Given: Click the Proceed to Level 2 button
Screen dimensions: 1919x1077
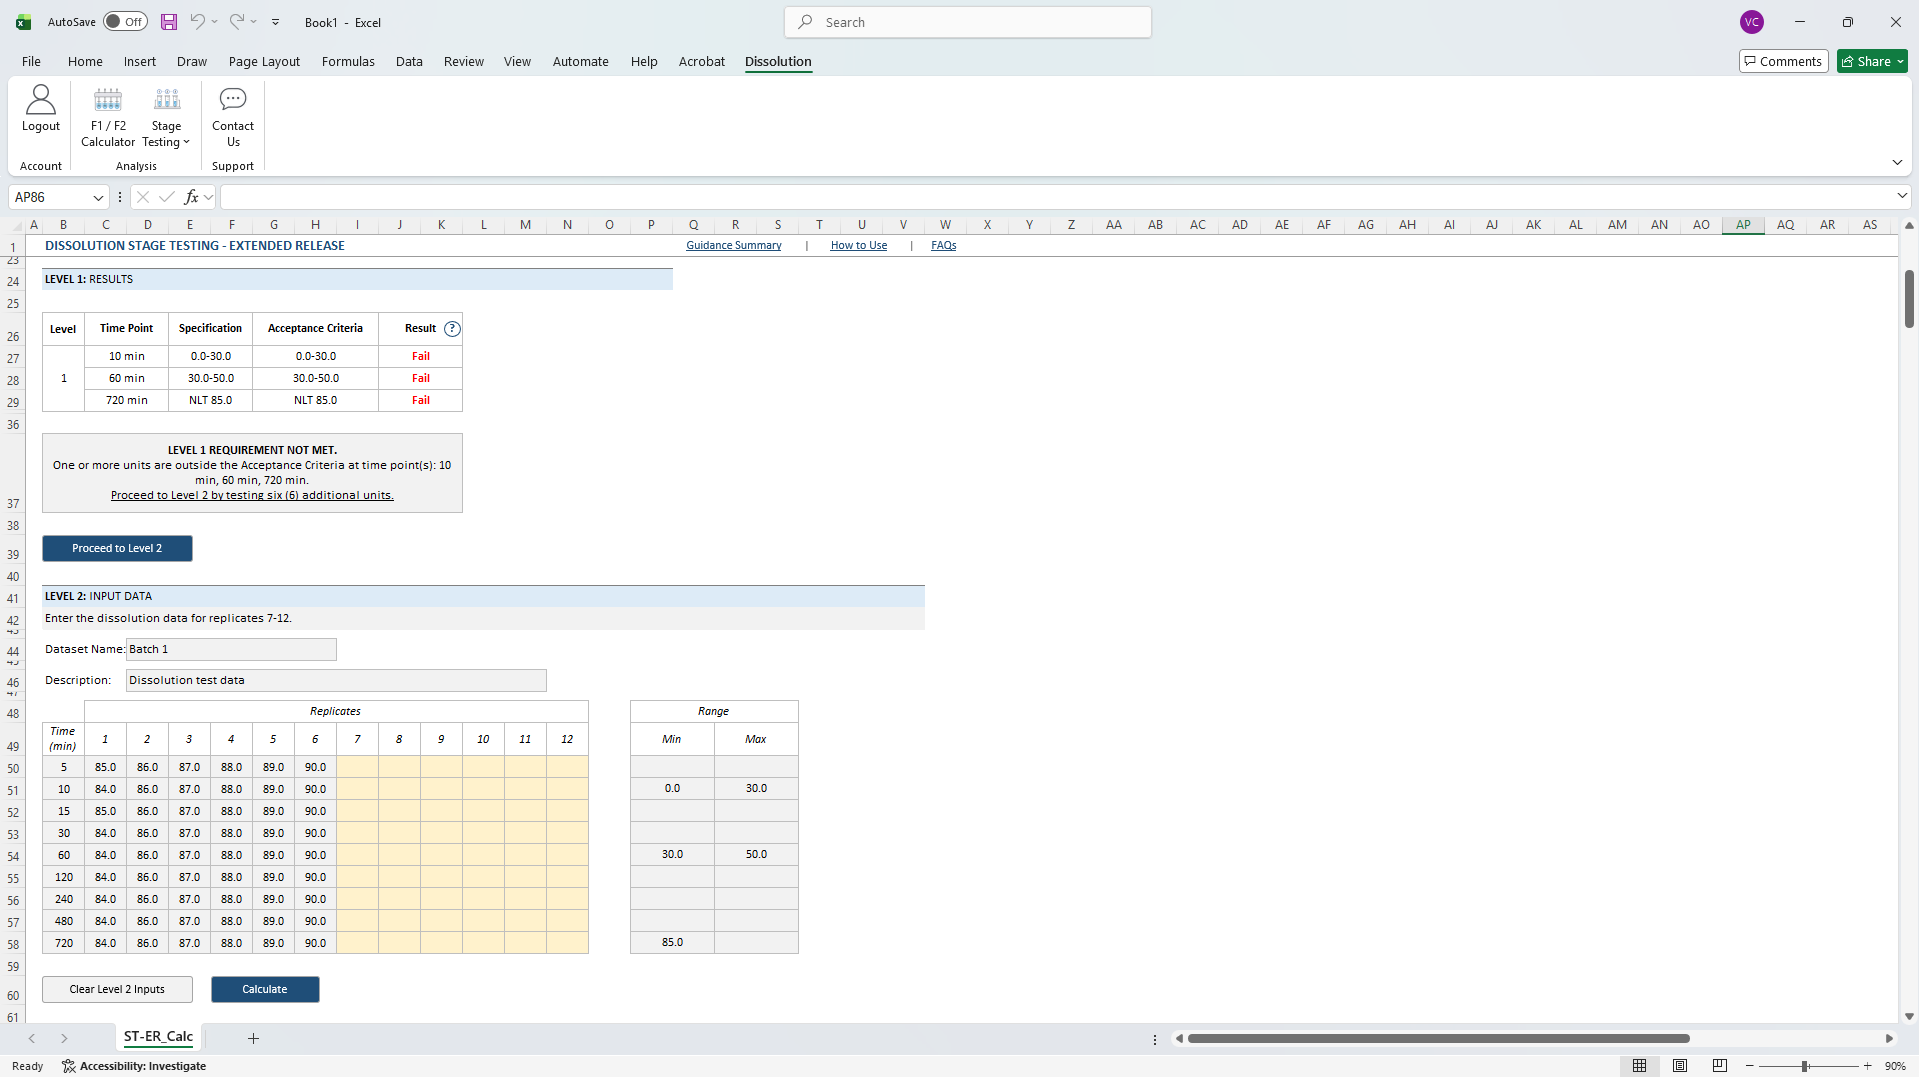Looking at the screenshot, I should [117, 548].
